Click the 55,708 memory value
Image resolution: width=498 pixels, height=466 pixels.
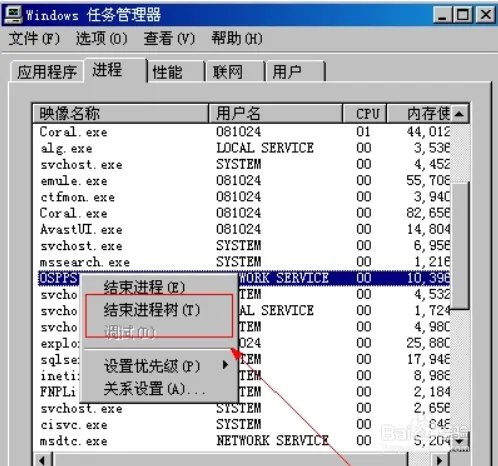click(428, 181)
